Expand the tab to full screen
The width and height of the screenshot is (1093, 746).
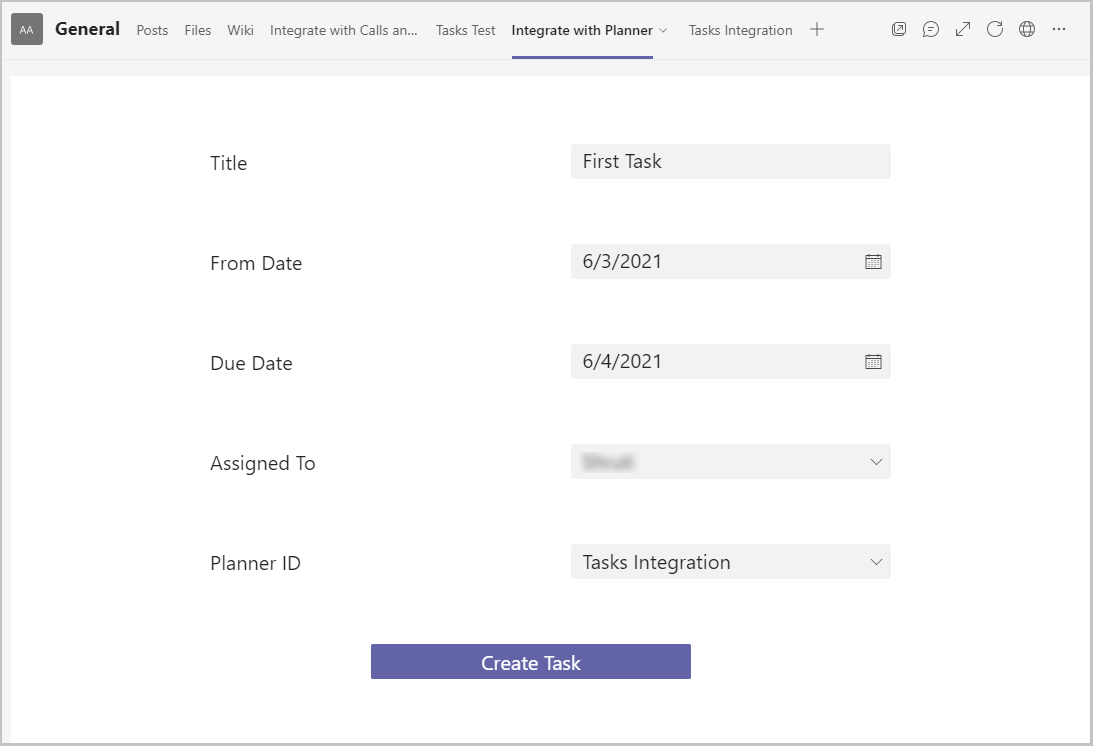tap(963, 30)
